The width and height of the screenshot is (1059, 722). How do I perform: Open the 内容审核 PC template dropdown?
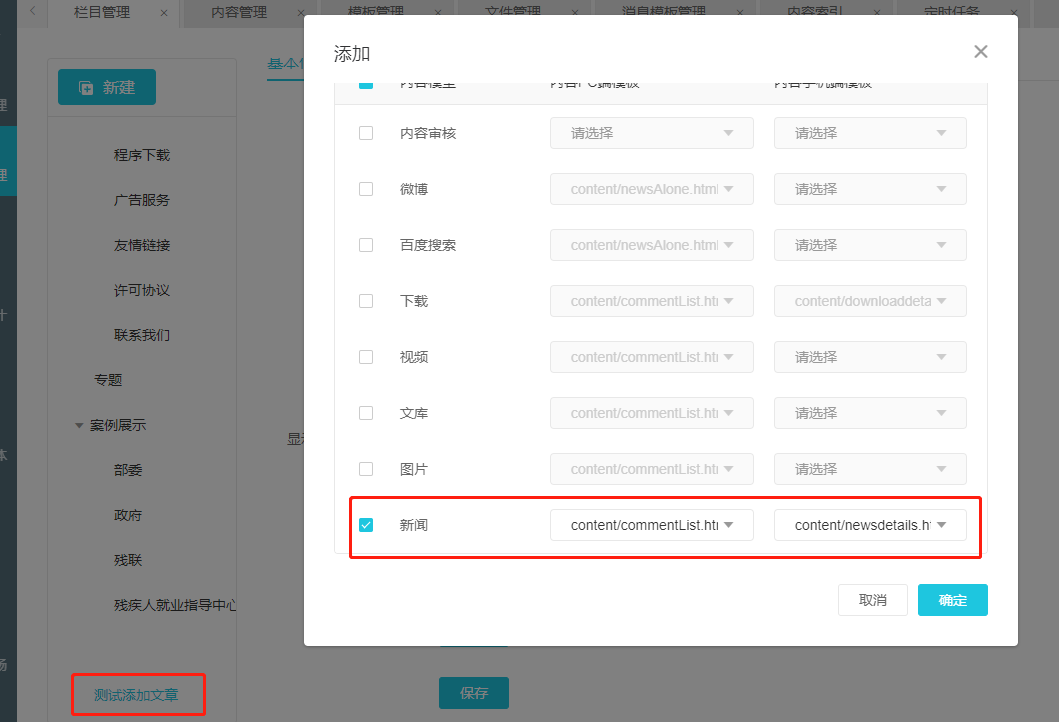tap(652, 133)
